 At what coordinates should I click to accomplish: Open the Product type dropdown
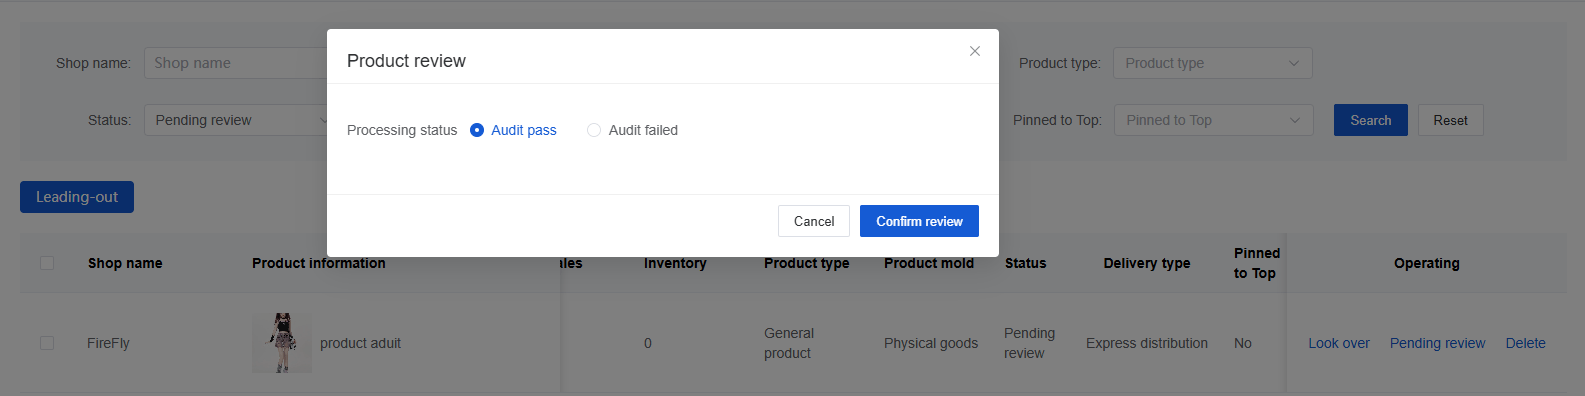click(1212, 63)
